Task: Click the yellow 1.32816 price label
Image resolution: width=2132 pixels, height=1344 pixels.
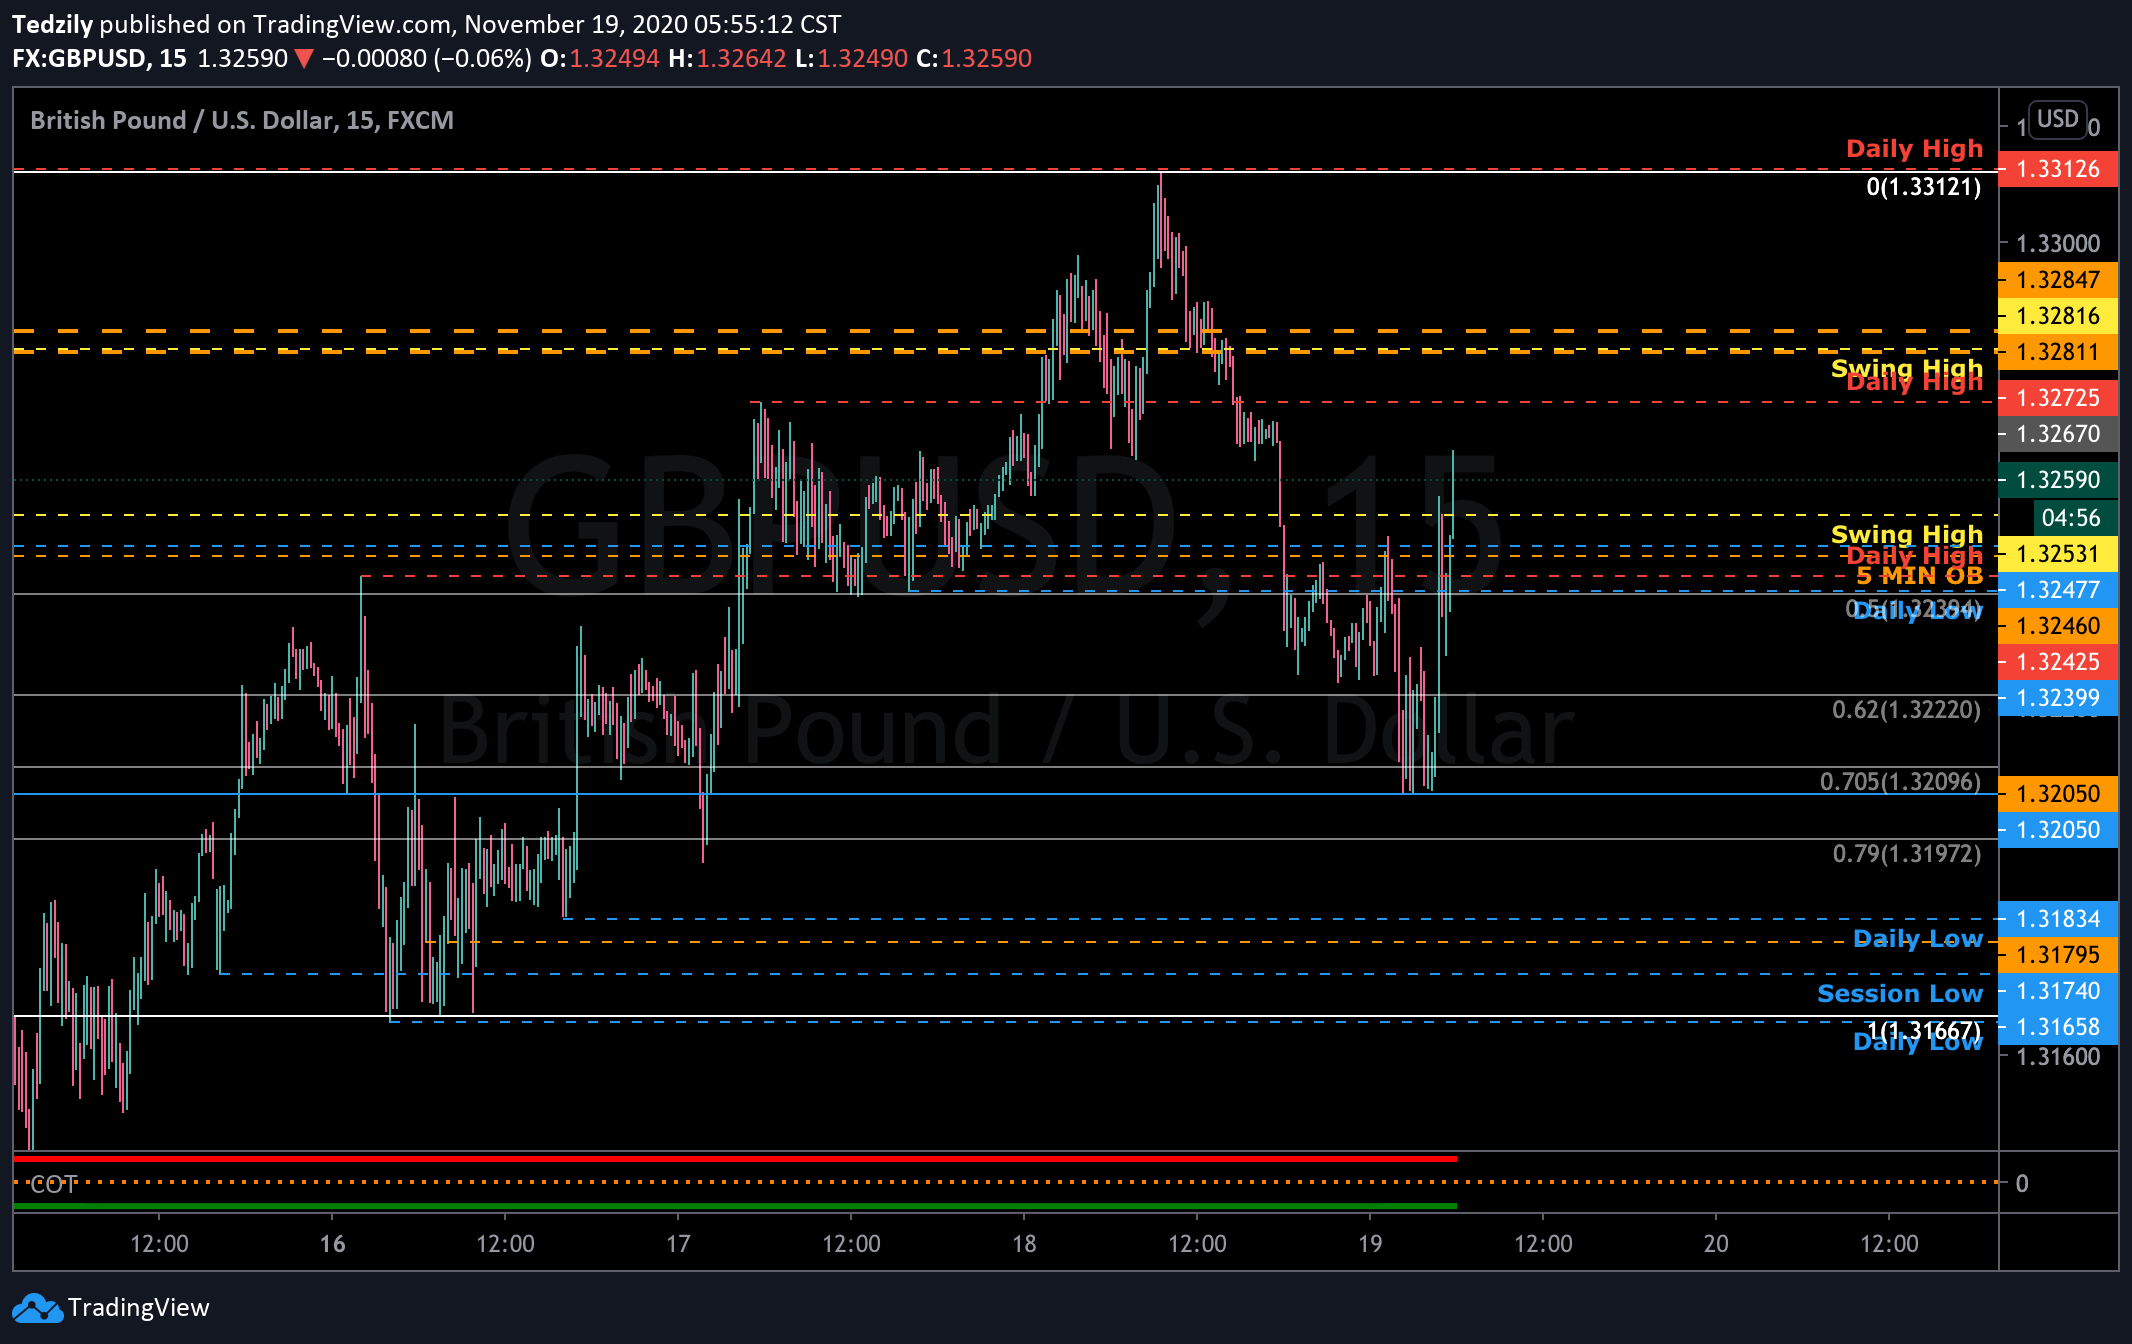Action: tap(2057, 316)
